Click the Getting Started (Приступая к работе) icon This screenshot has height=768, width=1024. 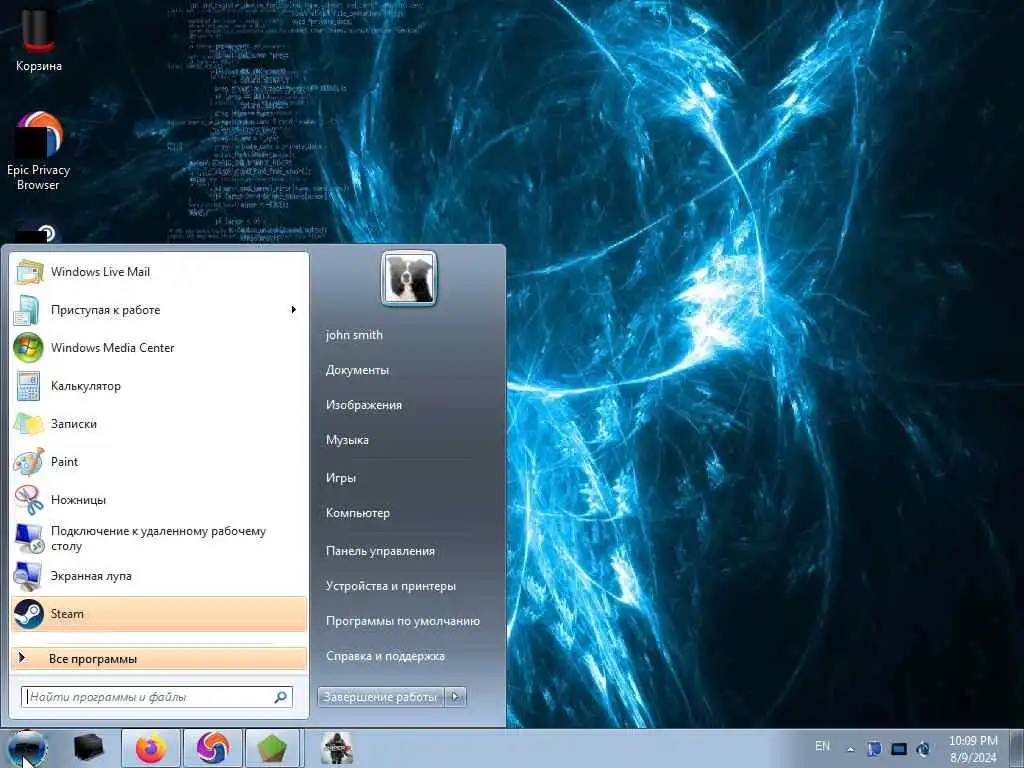point(29,310)
